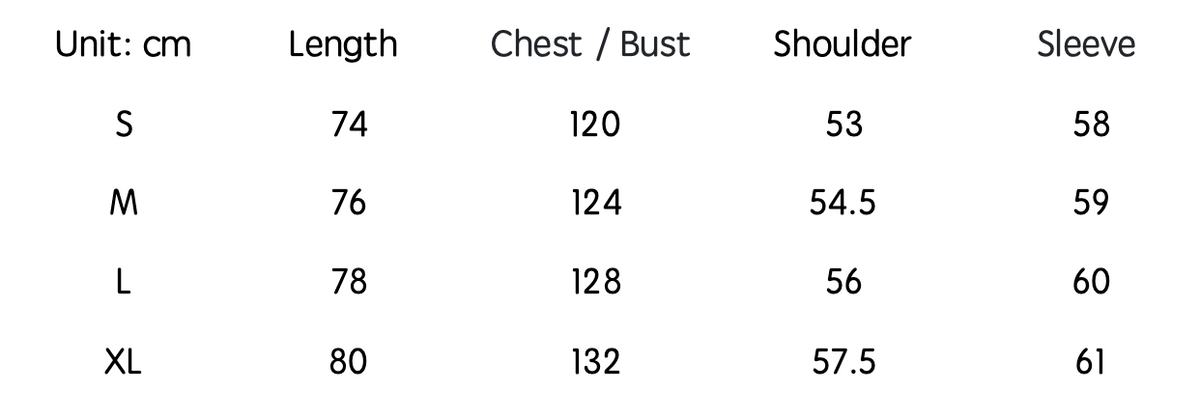The height and width of the screenshot is (419, 1200).
Task: Click the shoulder value 57.5
Action: click(843, 362)
